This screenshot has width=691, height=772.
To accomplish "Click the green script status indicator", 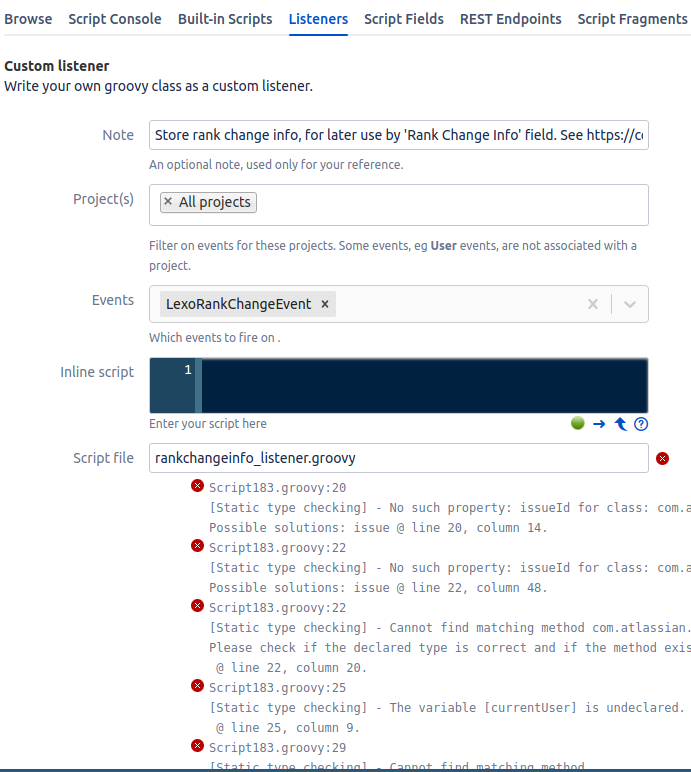I will point(577,423).
